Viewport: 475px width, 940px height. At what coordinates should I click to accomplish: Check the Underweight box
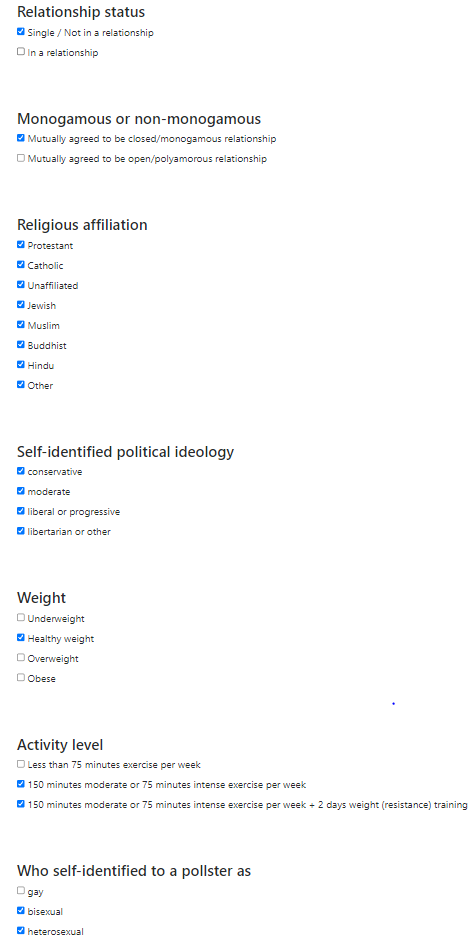click(21, 617)
